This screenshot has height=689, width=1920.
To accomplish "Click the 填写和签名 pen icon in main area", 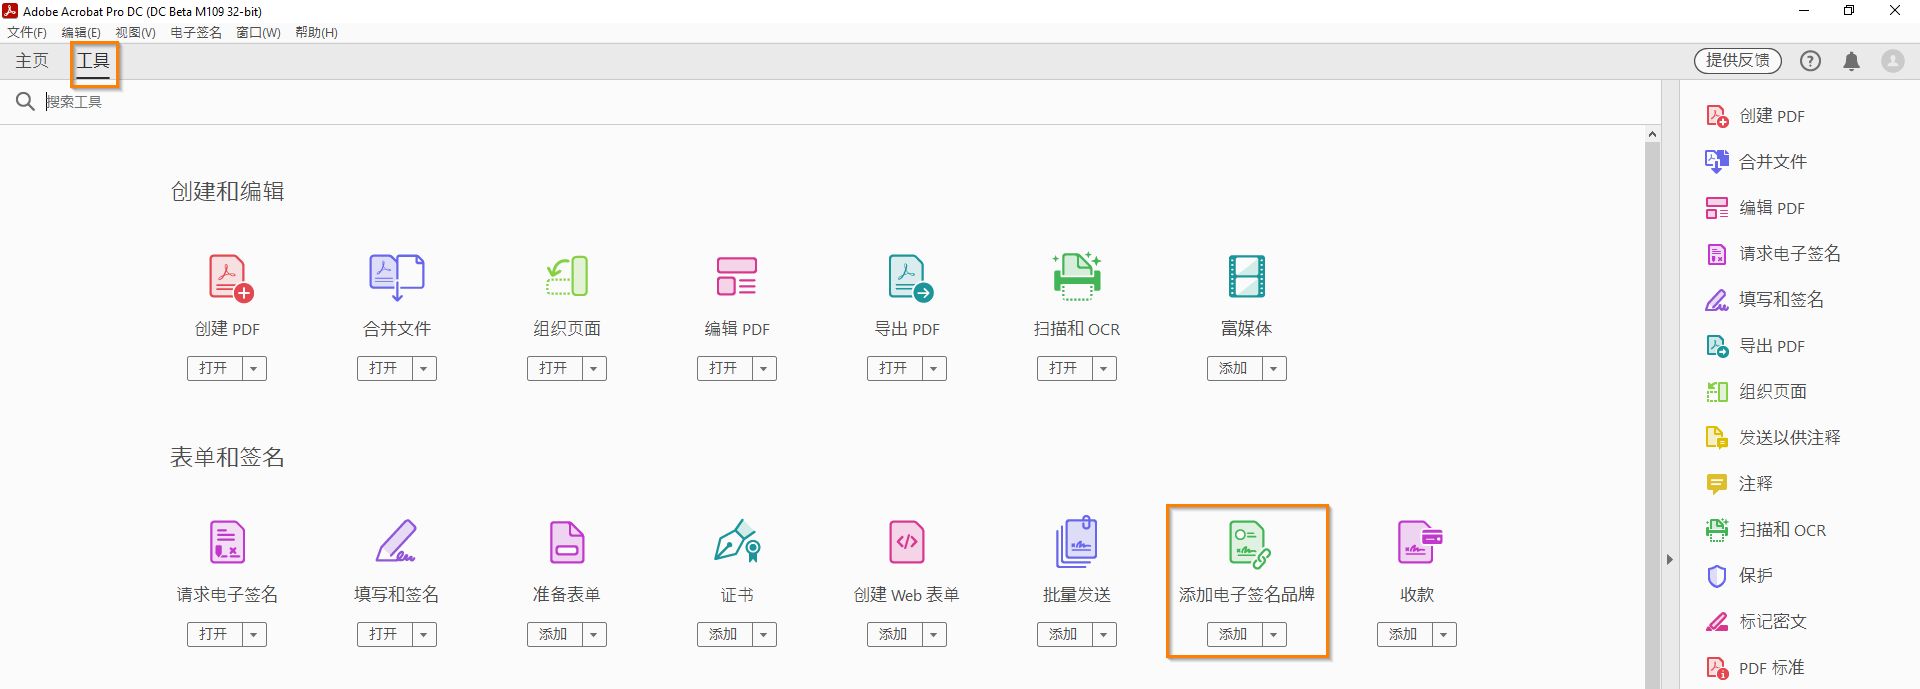I will coord(397,542).
